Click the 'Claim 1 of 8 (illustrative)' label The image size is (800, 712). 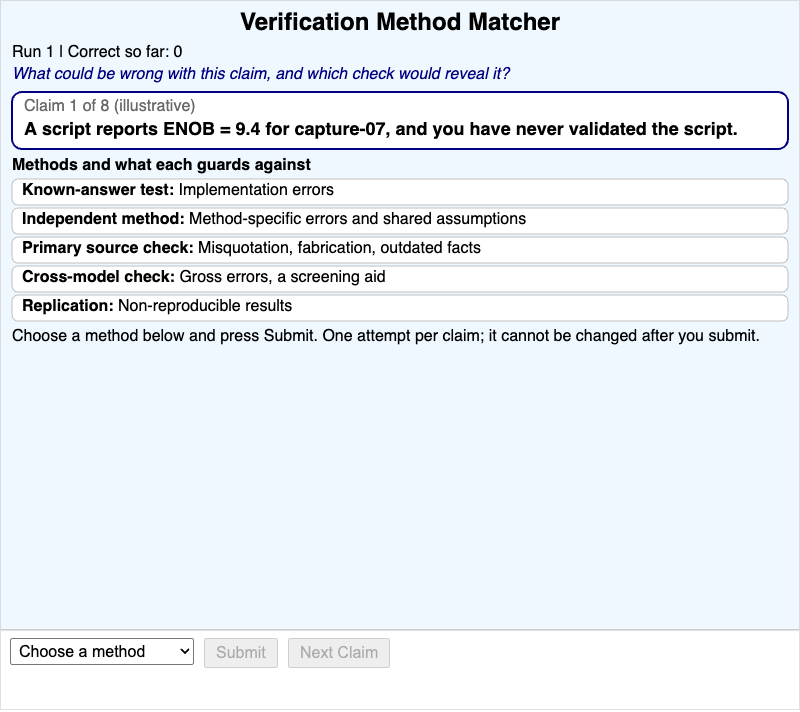(x=110, y=106)
